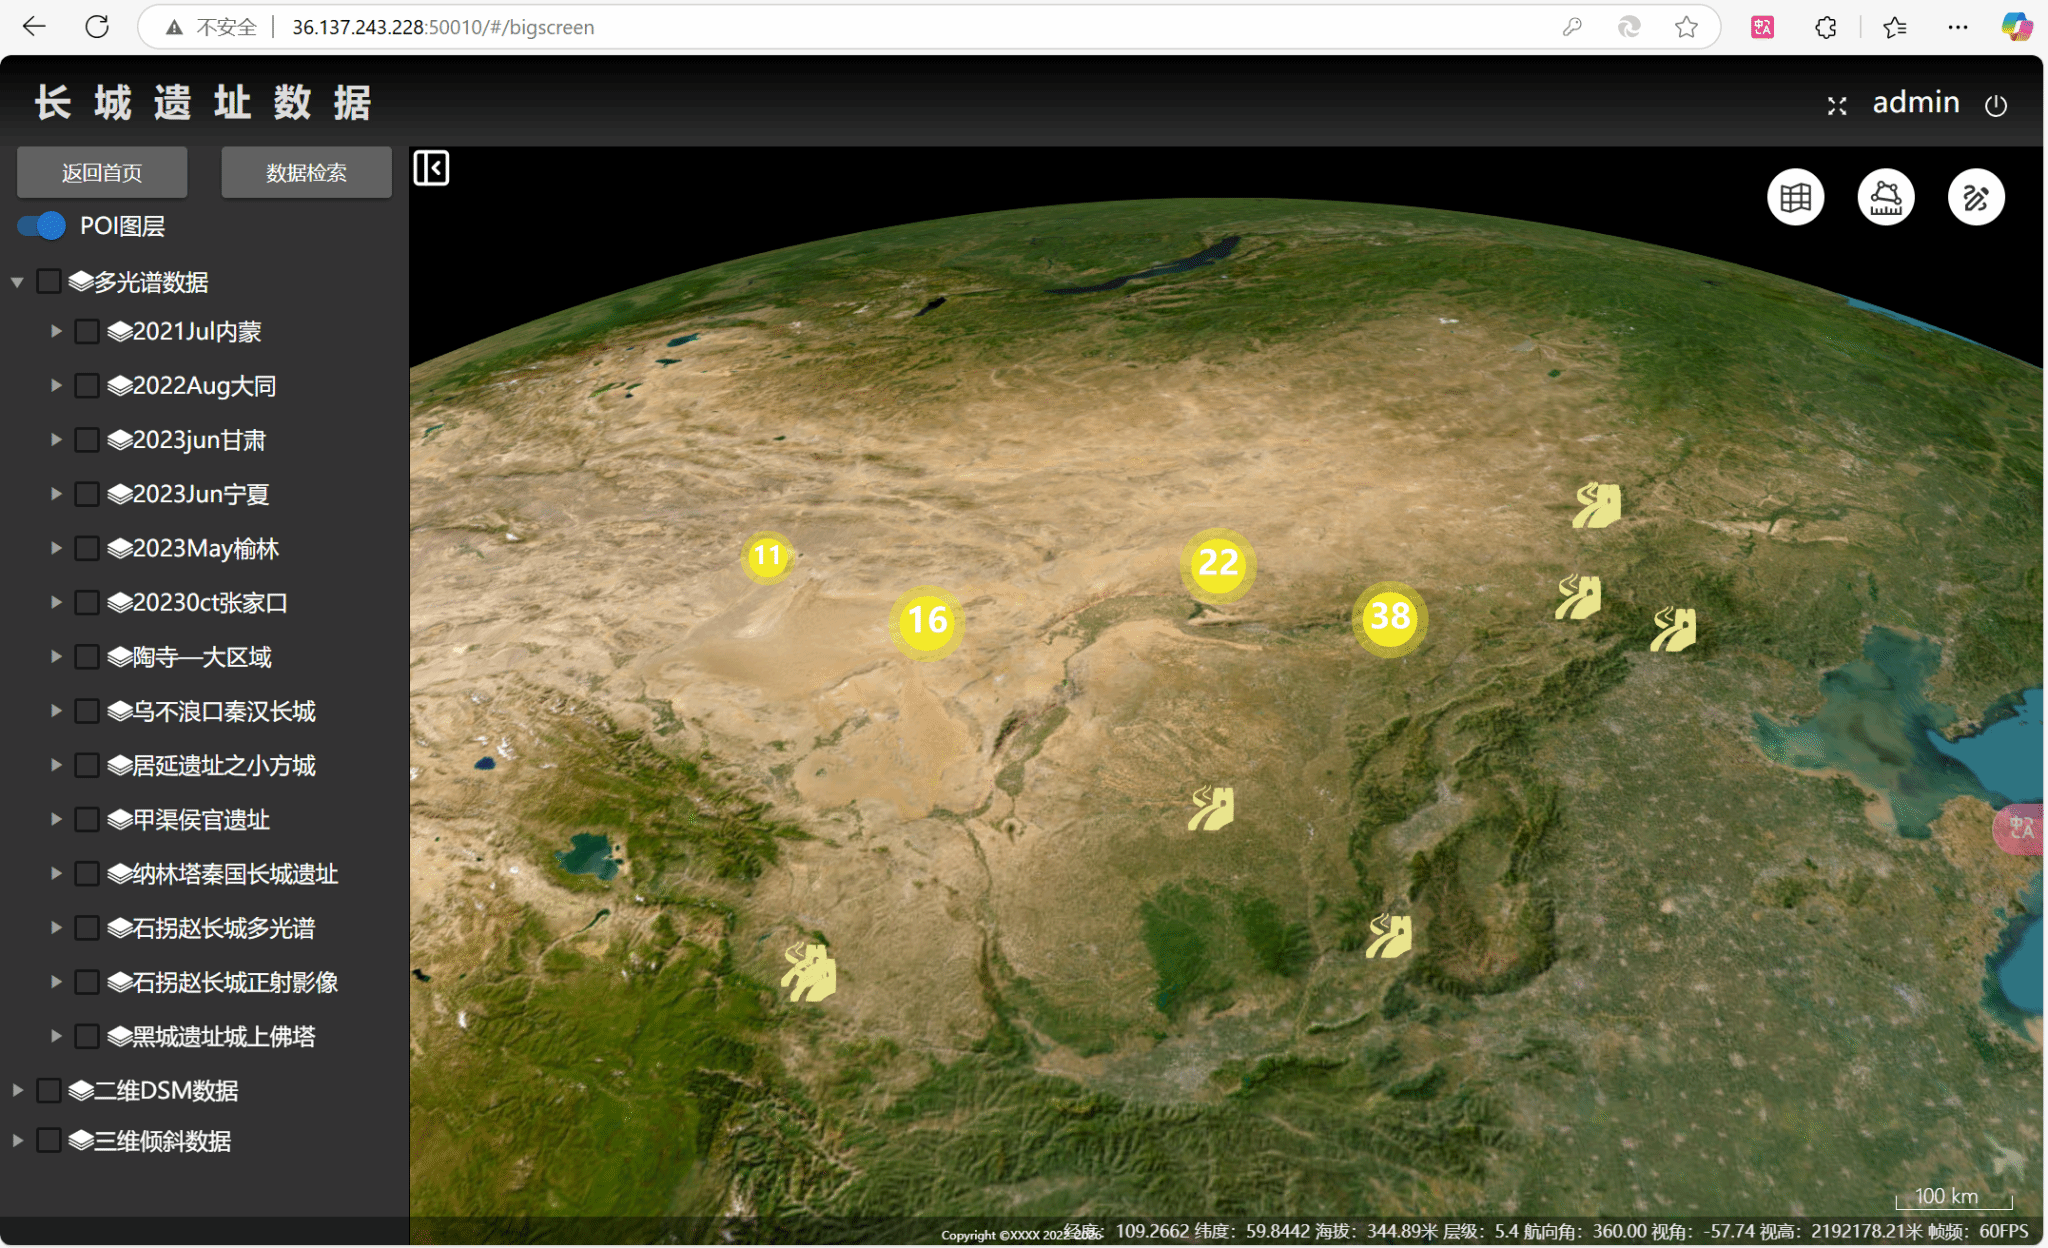Check the 2022Aug大同 layer checkbox

point(87,386)
